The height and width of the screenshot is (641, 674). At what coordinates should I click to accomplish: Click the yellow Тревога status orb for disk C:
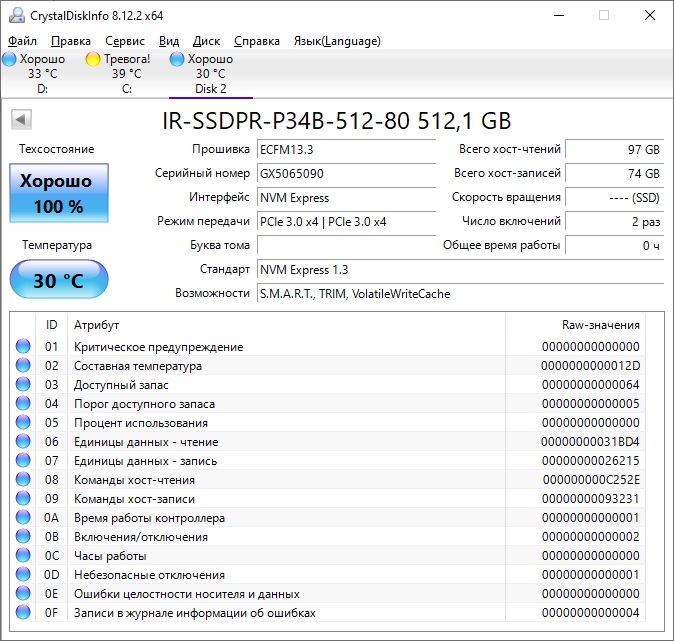(x=94, y=60)
